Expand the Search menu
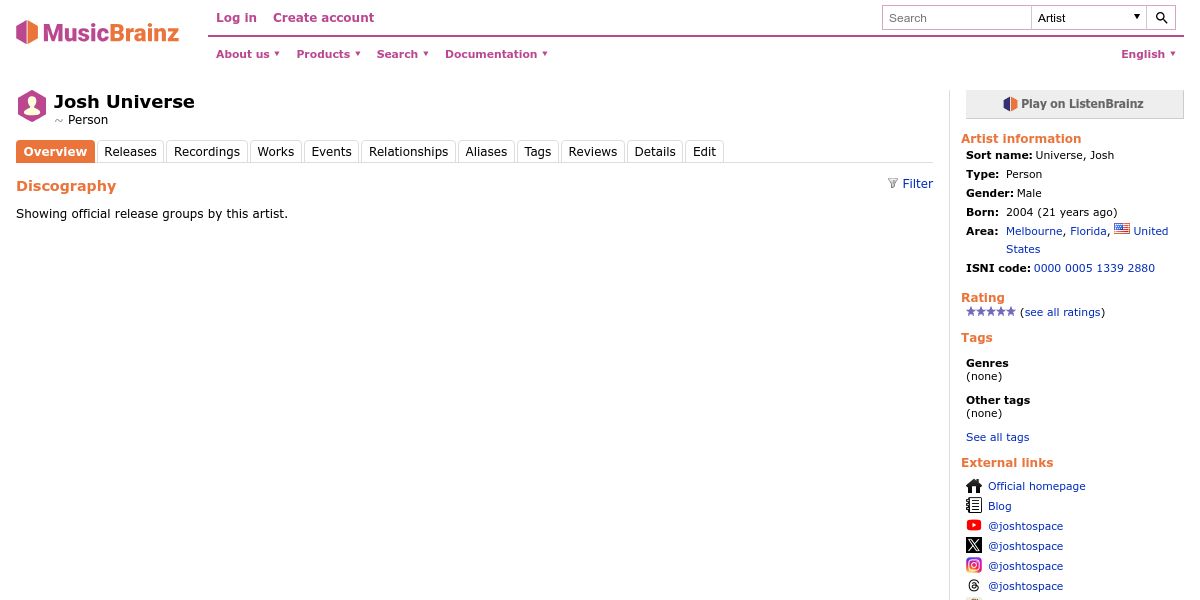Screen dimensions: 1200x600 tap(402, 54)
